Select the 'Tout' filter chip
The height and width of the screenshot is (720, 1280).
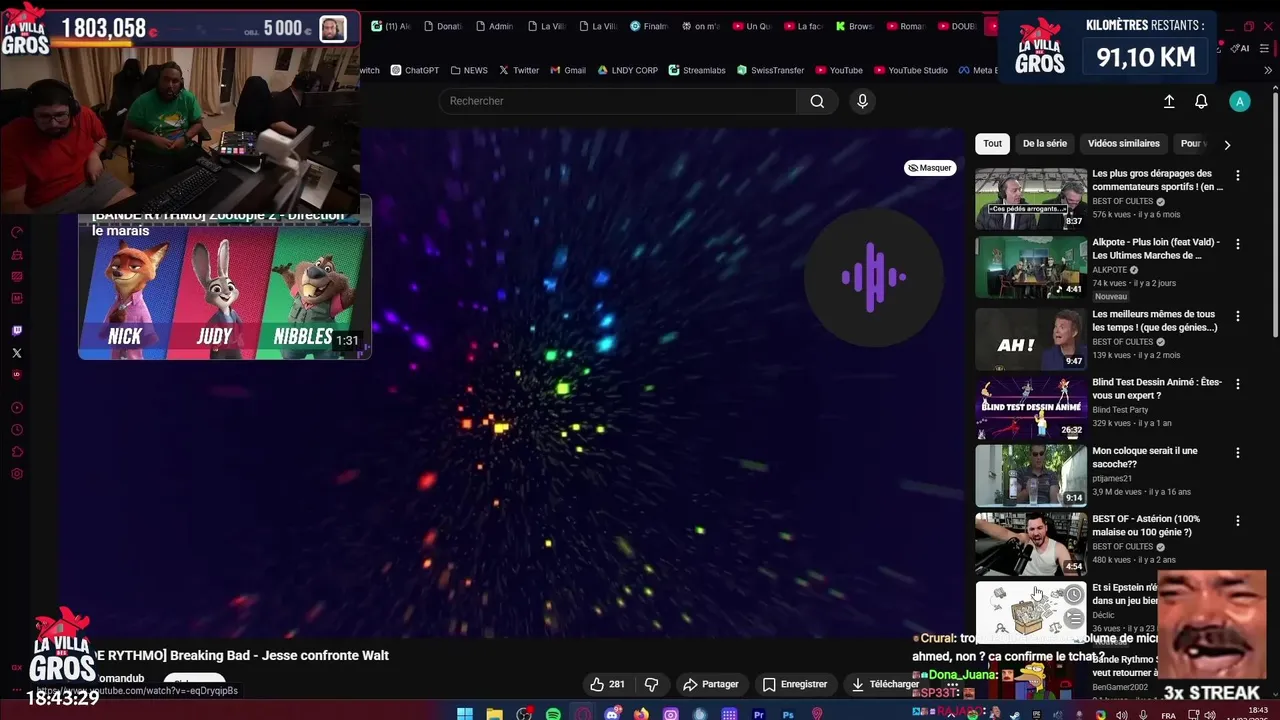[x=992, y=143]
